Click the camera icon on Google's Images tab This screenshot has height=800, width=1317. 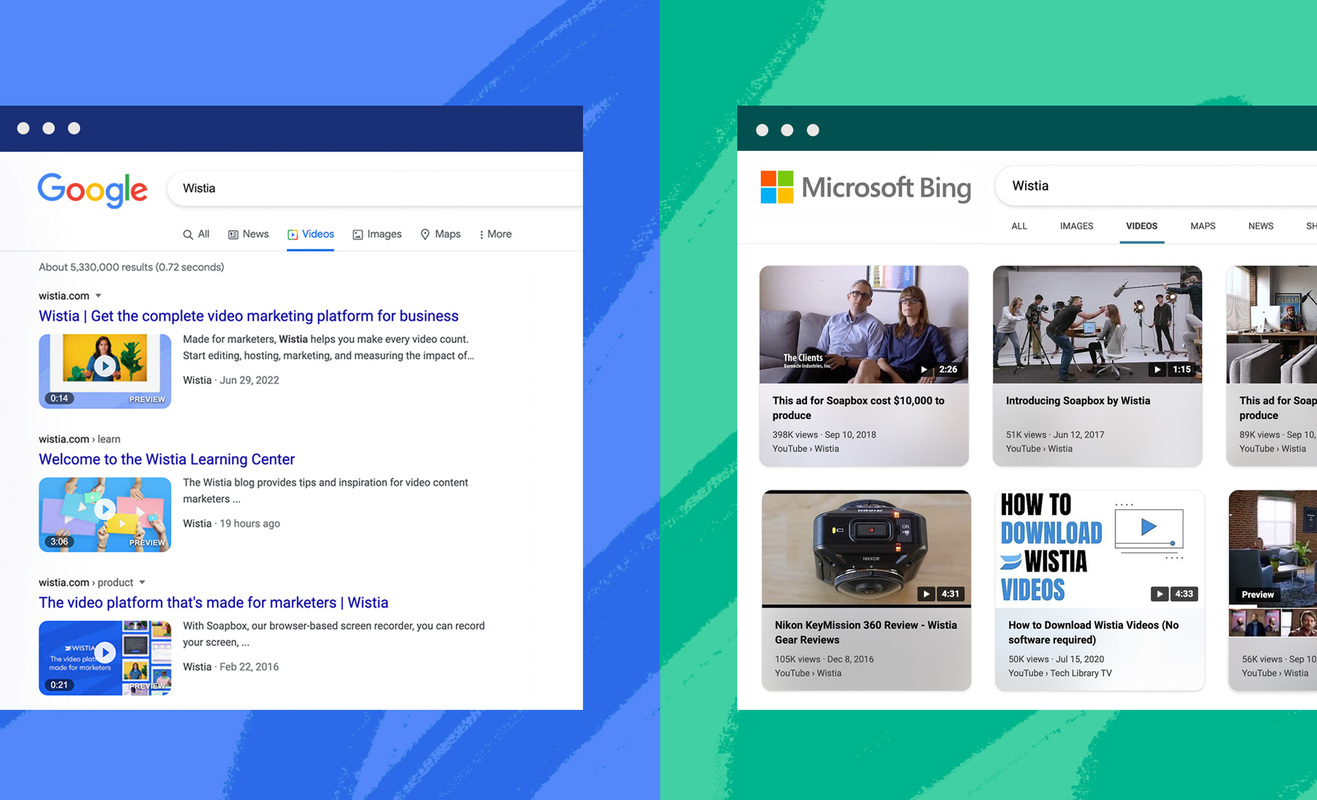357,234
